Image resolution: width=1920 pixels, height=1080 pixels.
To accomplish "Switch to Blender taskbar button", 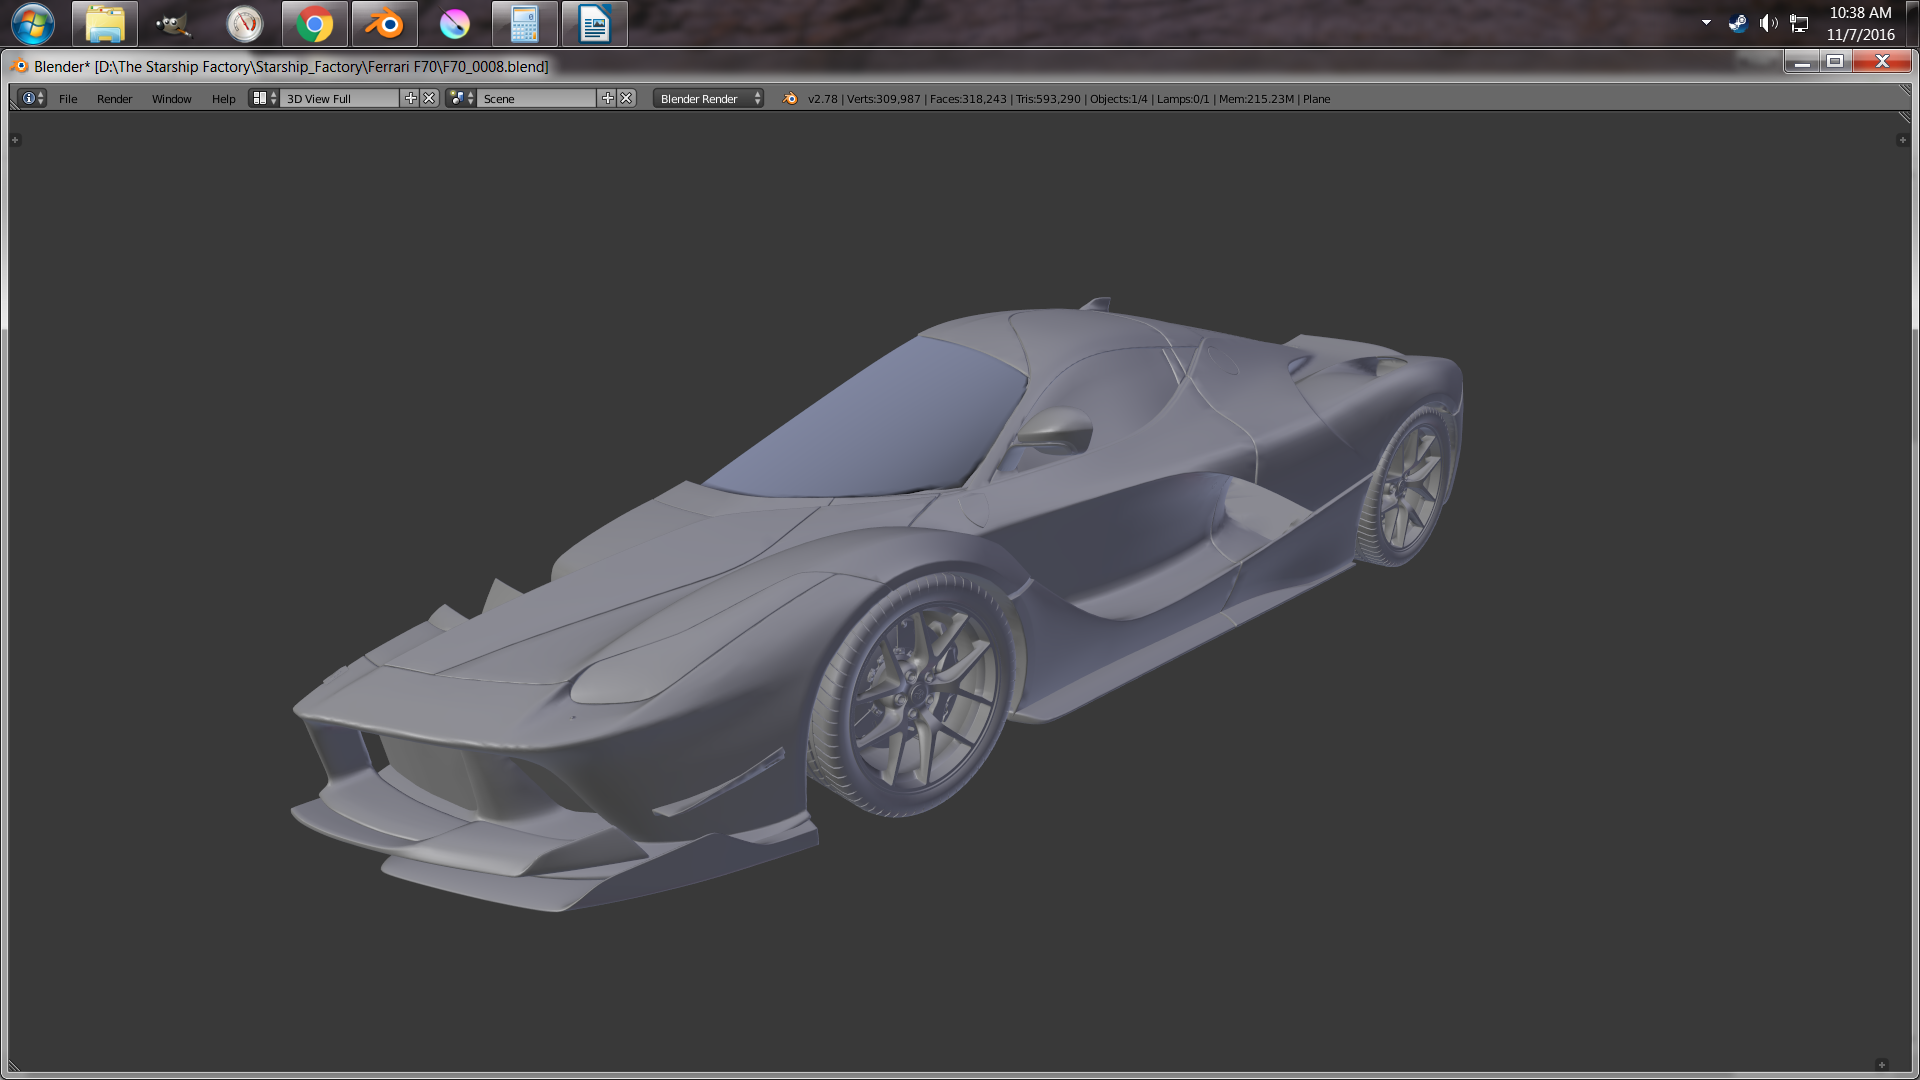I will coord(384,24).
